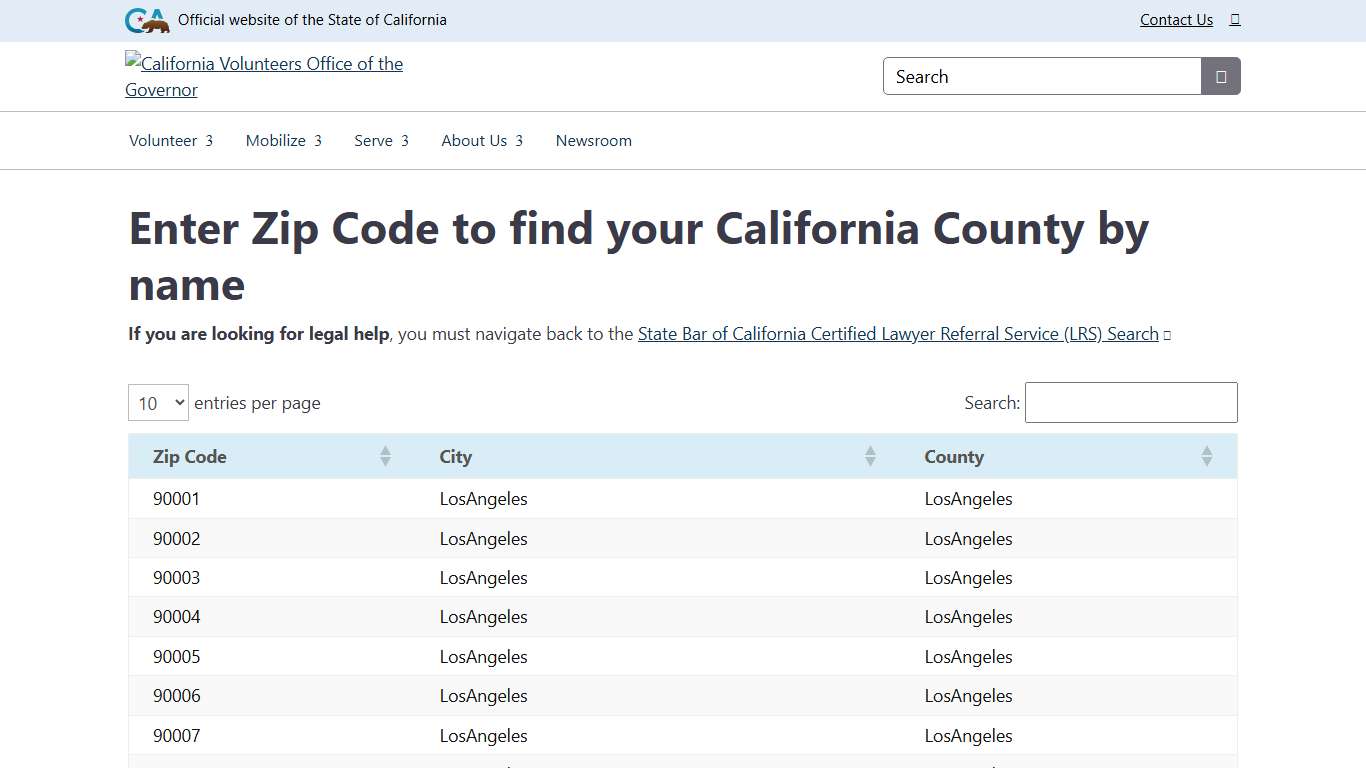Image resolution: width=1366 pixels, height=768 pixels.
Task: Click the external link icon after LRS Search link
Action: coord(1167,334)
